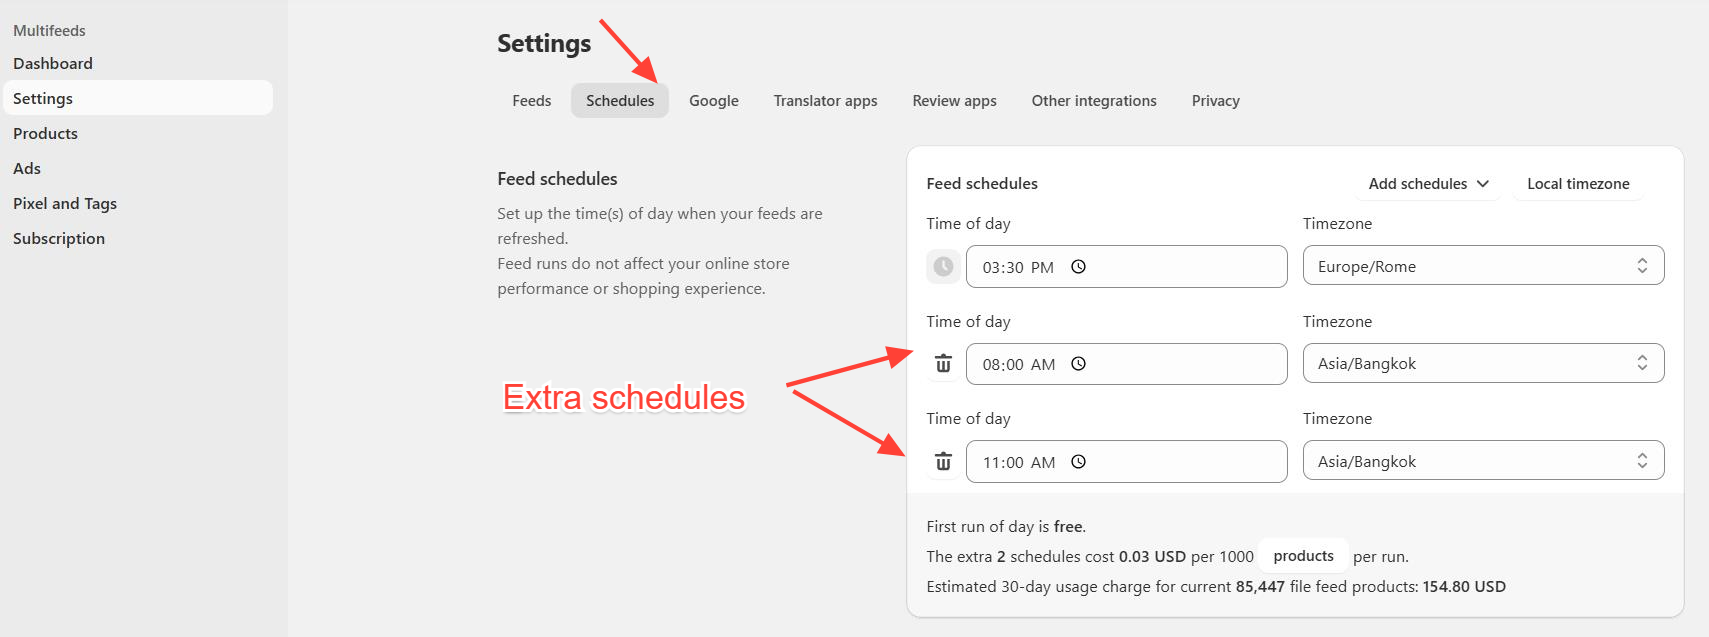Open the last Asia/Bangkok timezone dropdown
This screenshot has height=637, width=1709.
click(1483, 461)
